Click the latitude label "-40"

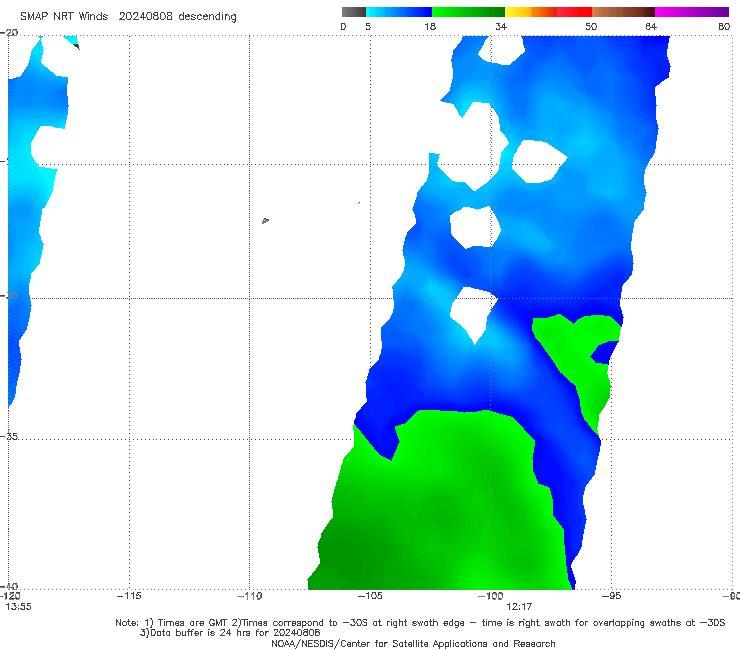(x=9, y=586)
